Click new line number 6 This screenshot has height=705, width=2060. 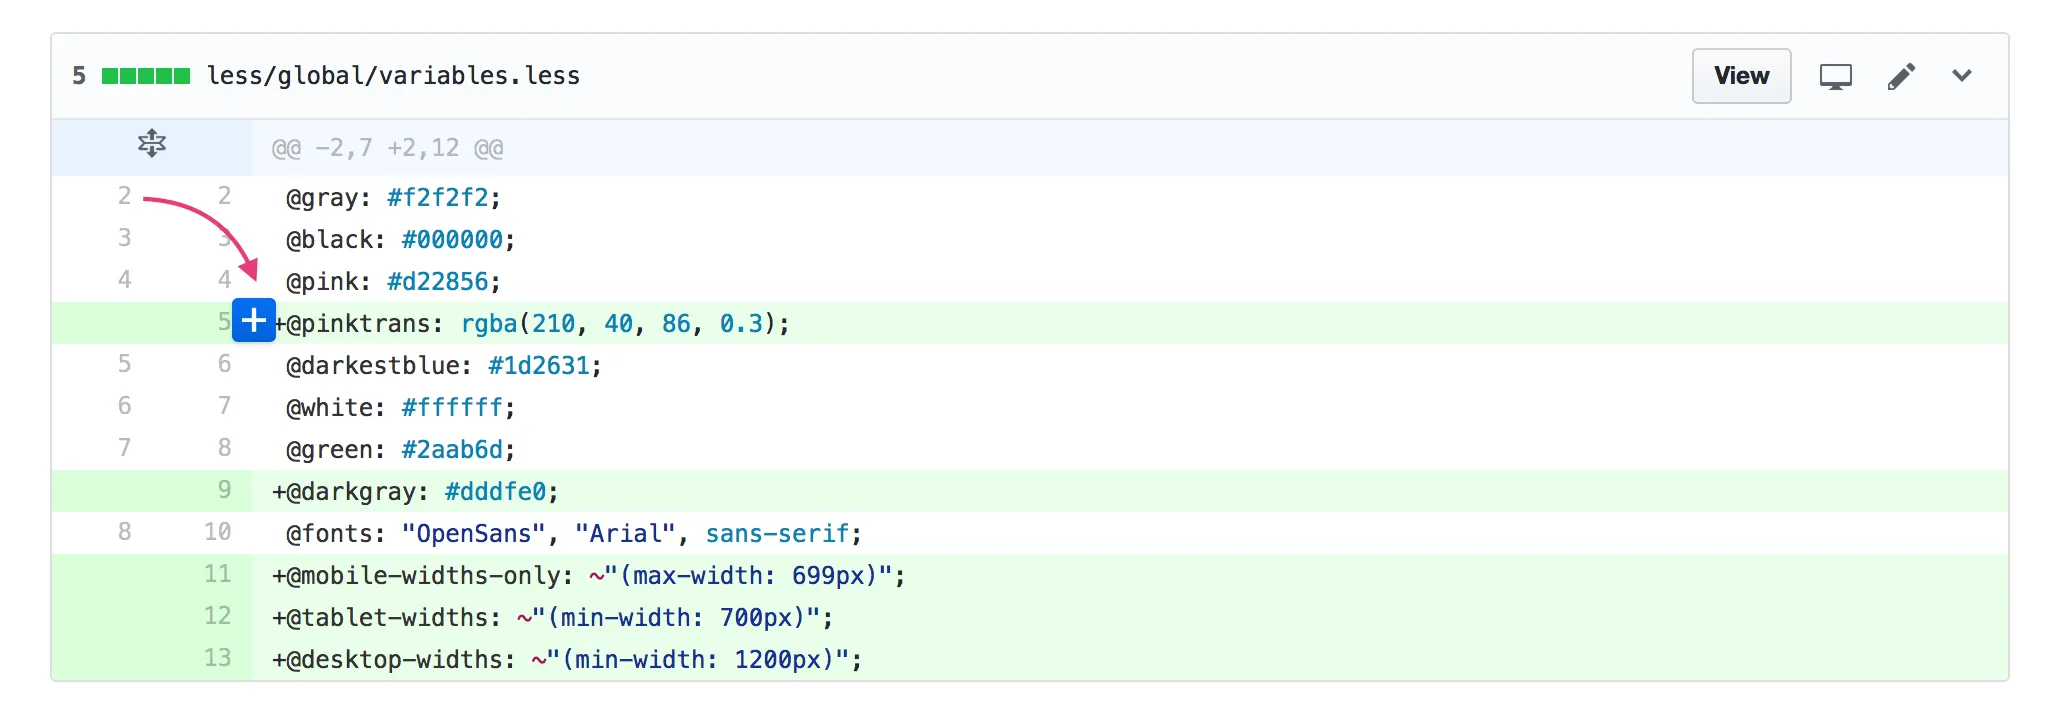coord(224,364)
